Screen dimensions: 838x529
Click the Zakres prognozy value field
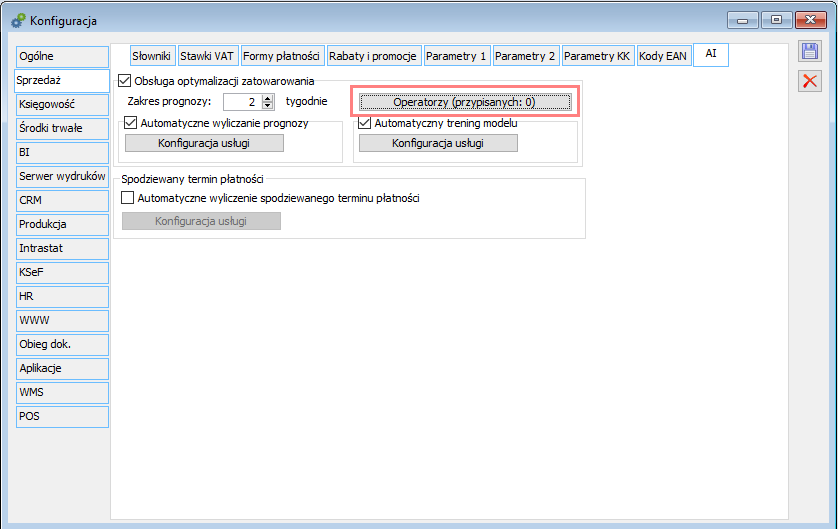click(x=243, y=102)
